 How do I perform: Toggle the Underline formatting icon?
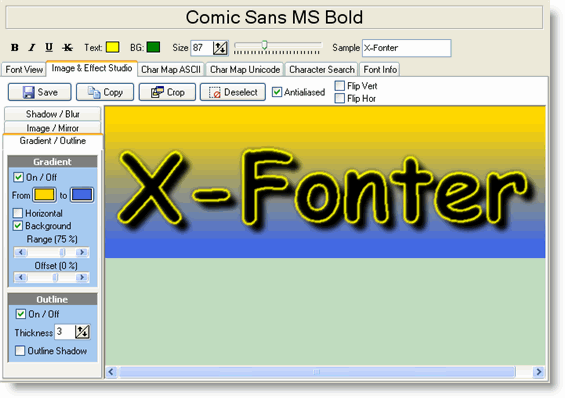49,48
